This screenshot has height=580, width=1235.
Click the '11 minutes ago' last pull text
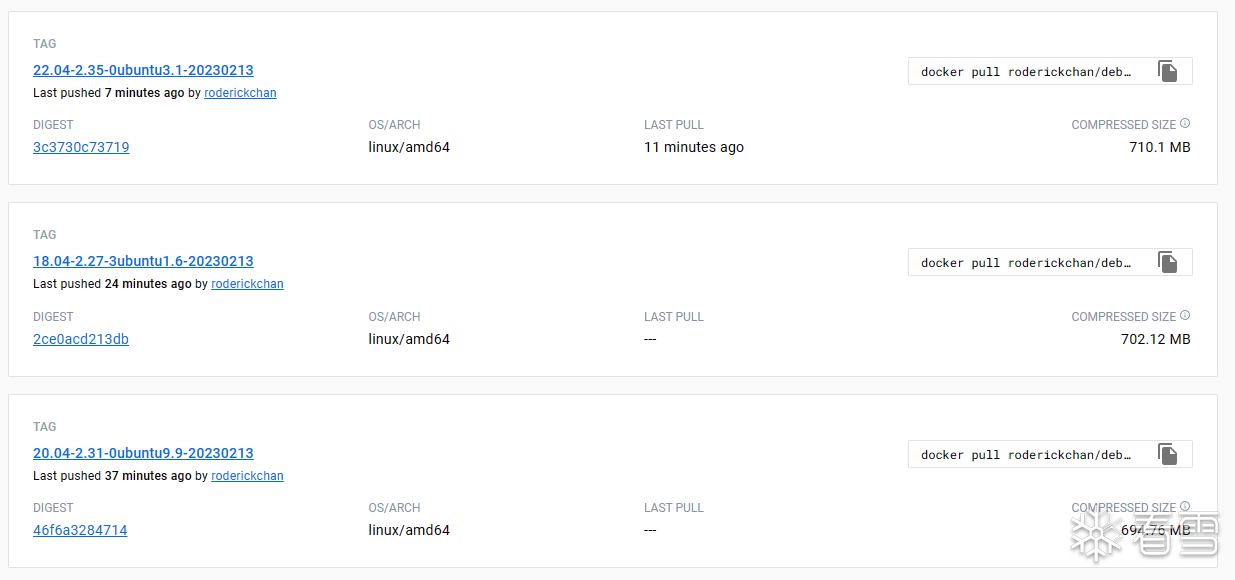(694, 147)
